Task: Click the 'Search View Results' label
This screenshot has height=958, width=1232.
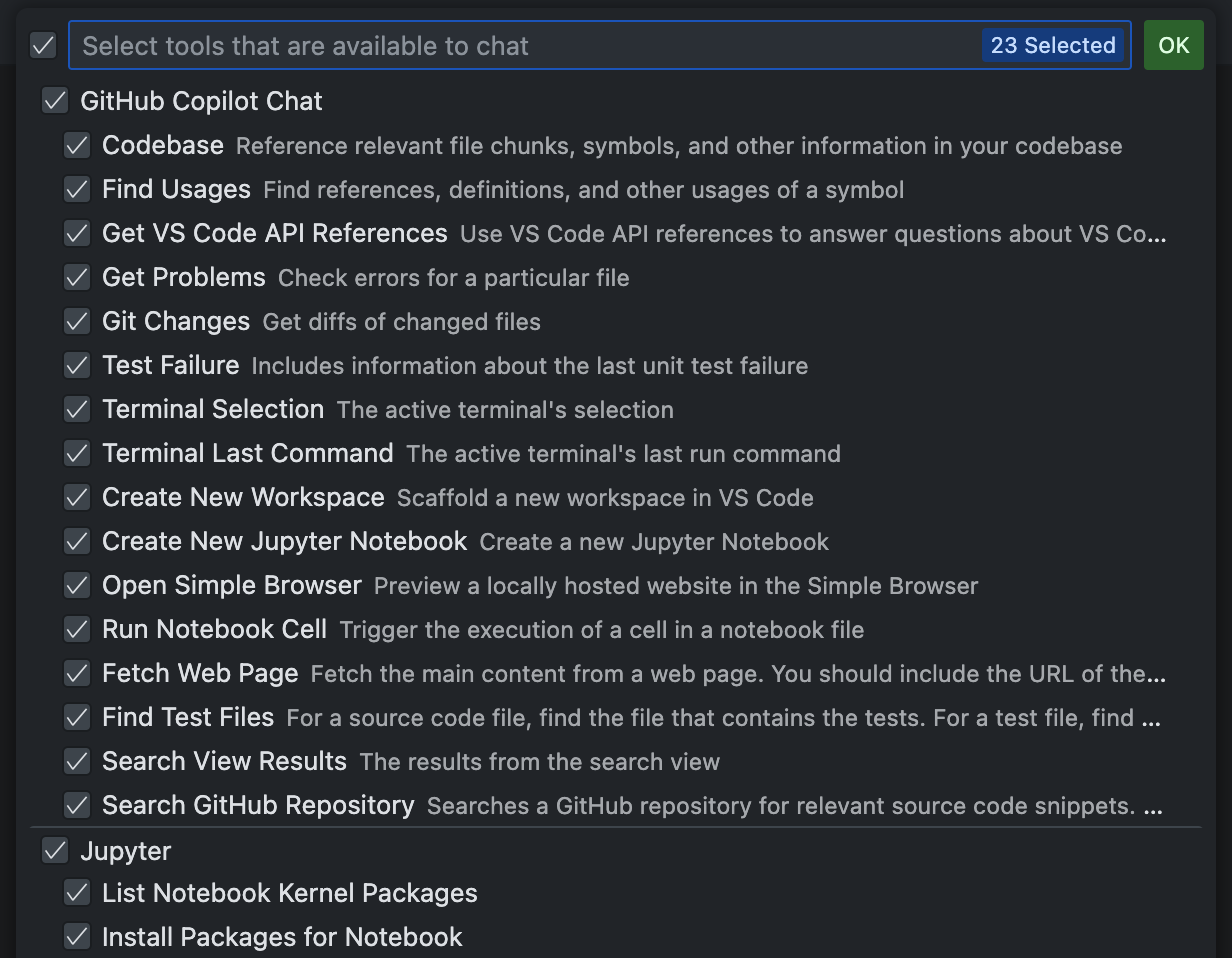Action: 224,761
